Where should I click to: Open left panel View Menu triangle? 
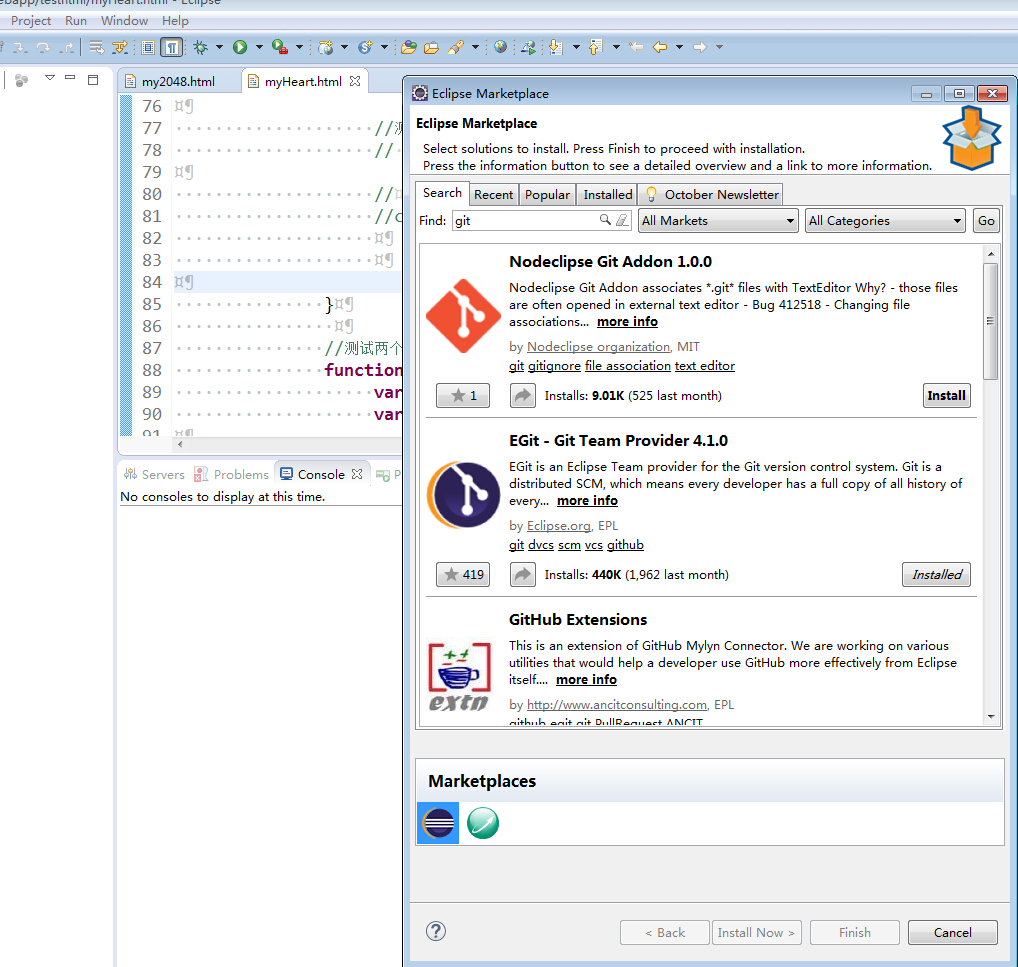click(50, 78)
